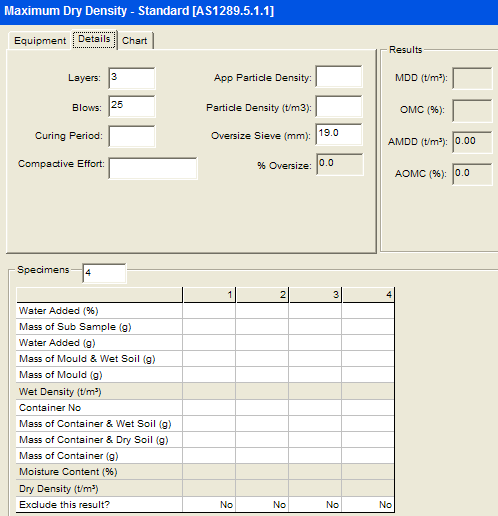Click the AOMC (%) result field

[472, 174]
